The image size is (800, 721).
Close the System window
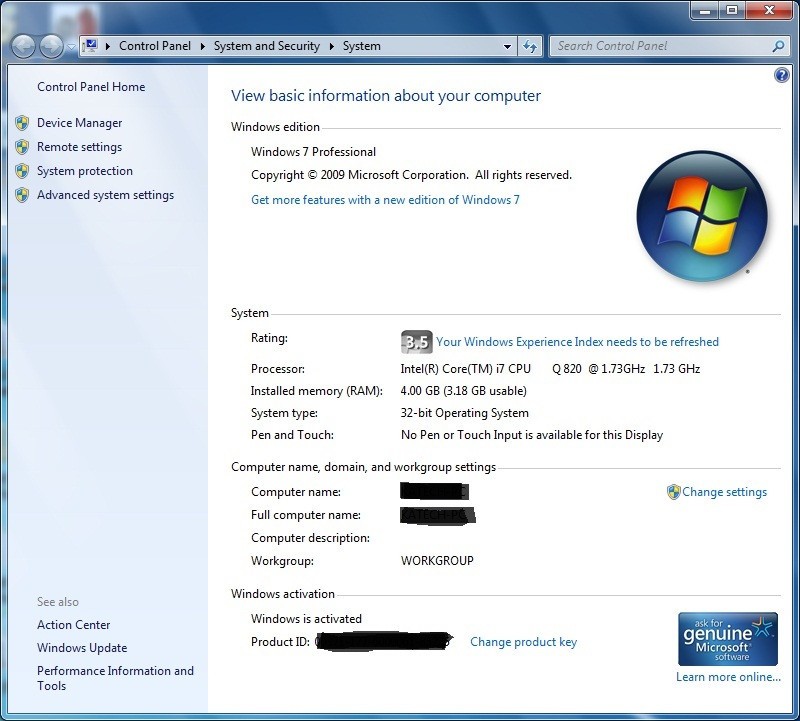click(x=769, y=11)
